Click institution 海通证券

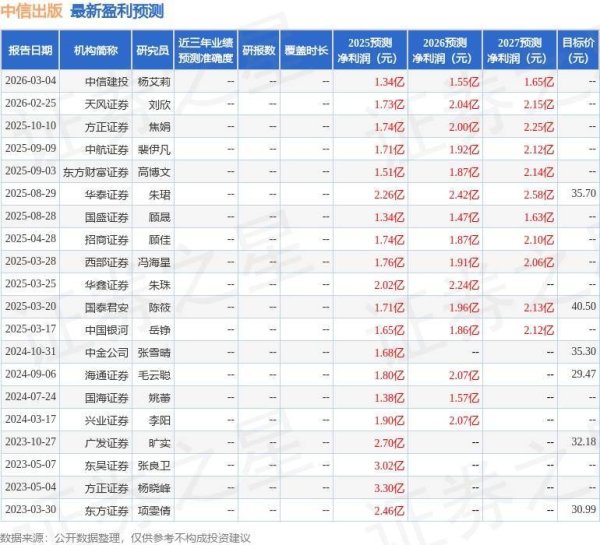tap(106, 375)
